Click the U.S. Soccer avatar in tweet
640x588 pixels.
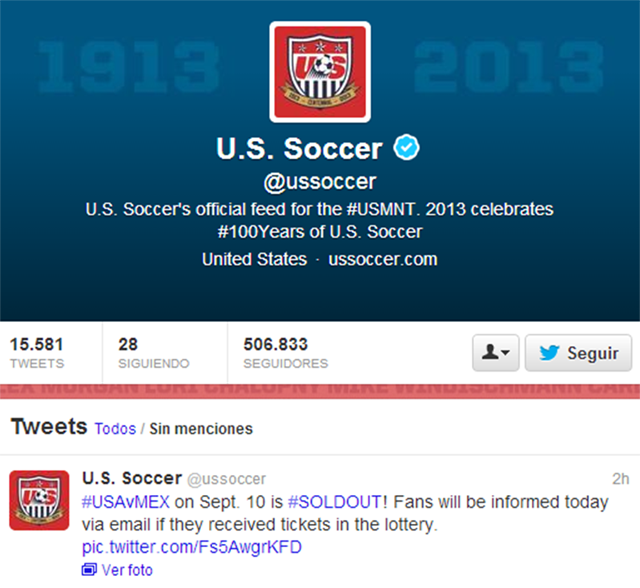tap(39, 500)
